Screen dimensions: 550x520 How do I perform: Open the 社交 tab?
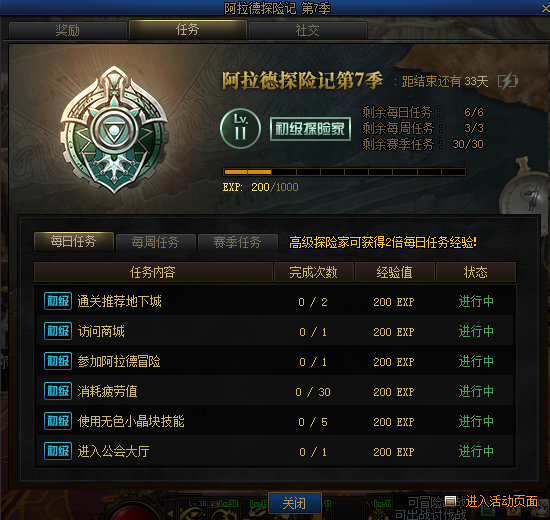(x=308, y=31)
